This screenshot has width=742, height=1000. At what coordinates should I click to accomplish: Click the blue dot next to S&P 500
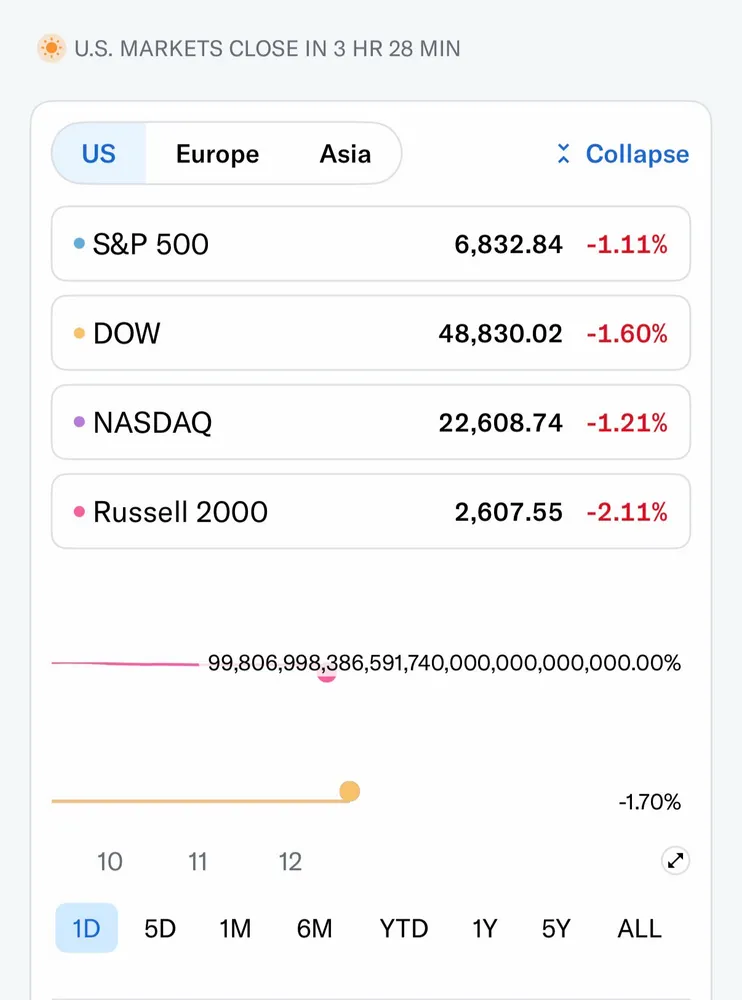point(79,243)
